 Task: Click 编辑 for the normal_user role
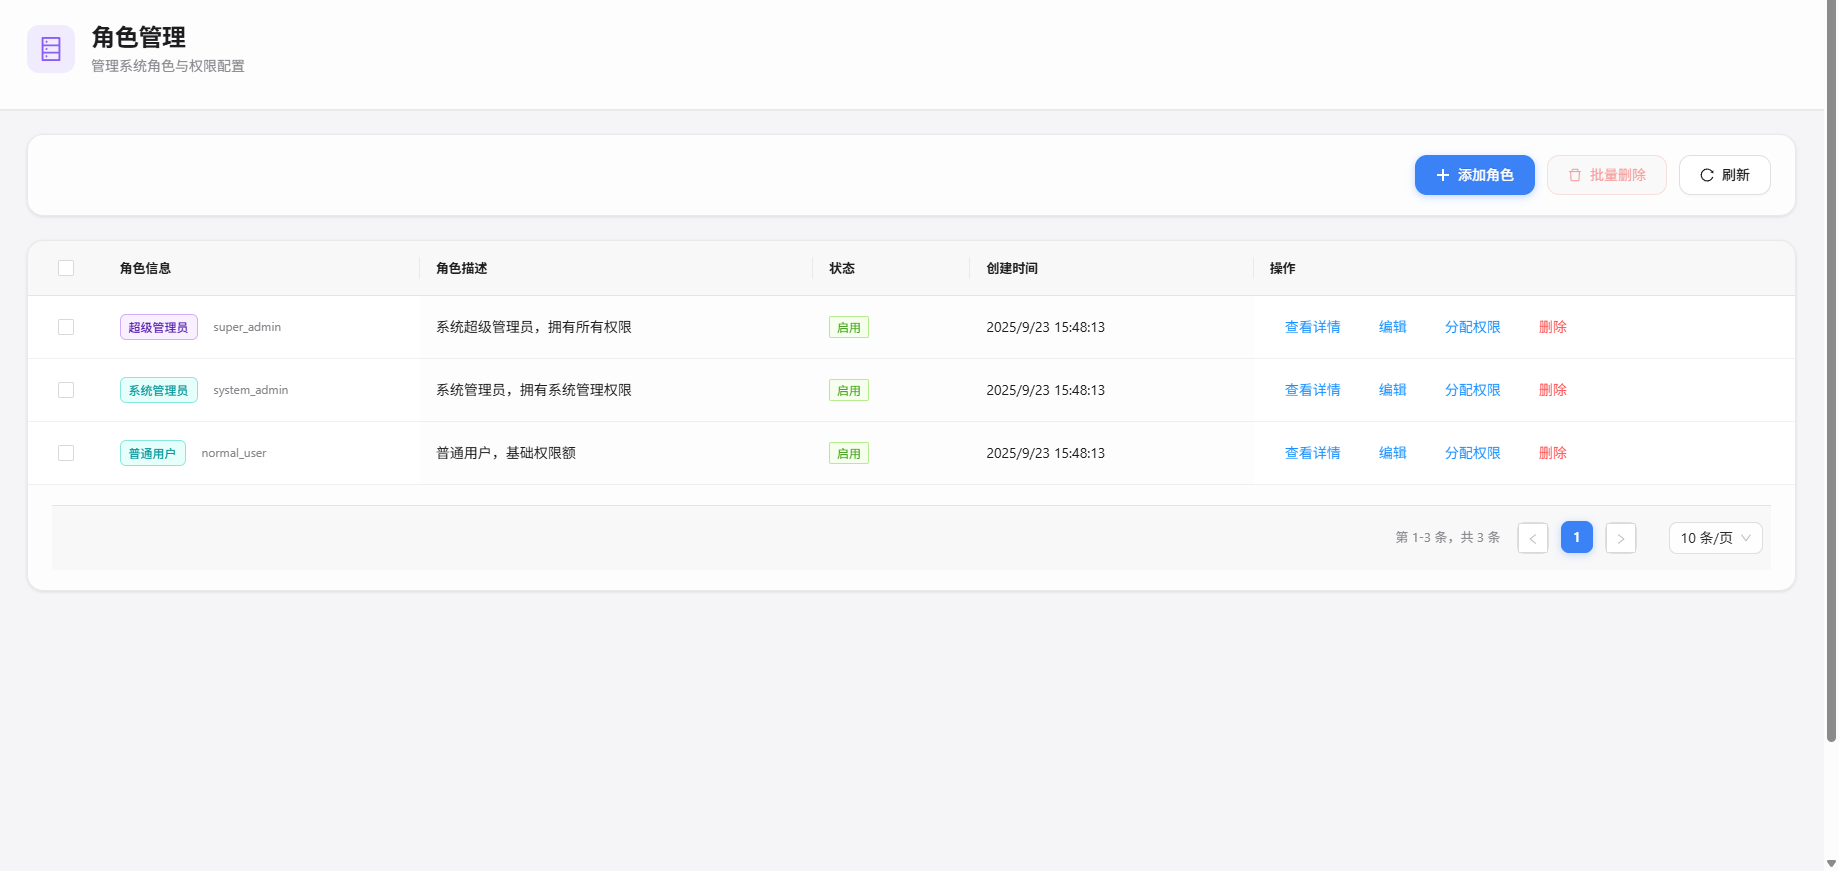coord(1392,453)
